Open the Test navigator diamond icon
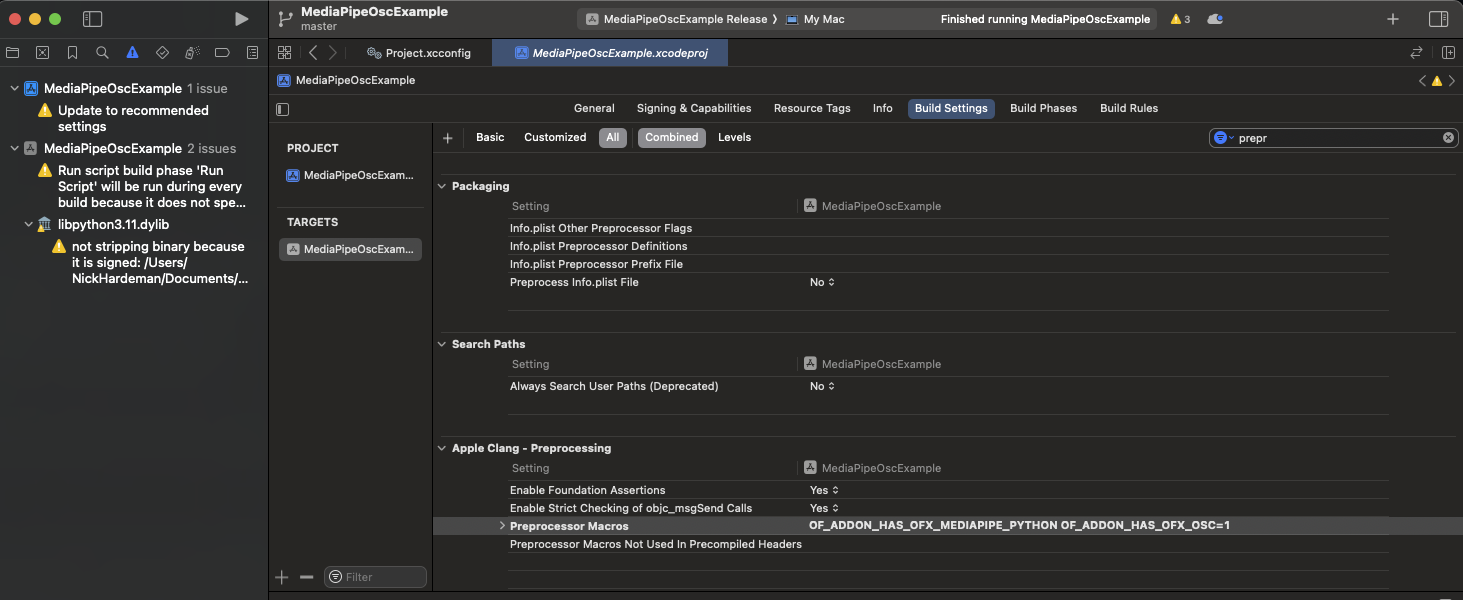Screen dimensions: 1463x600 coord(162,53)
